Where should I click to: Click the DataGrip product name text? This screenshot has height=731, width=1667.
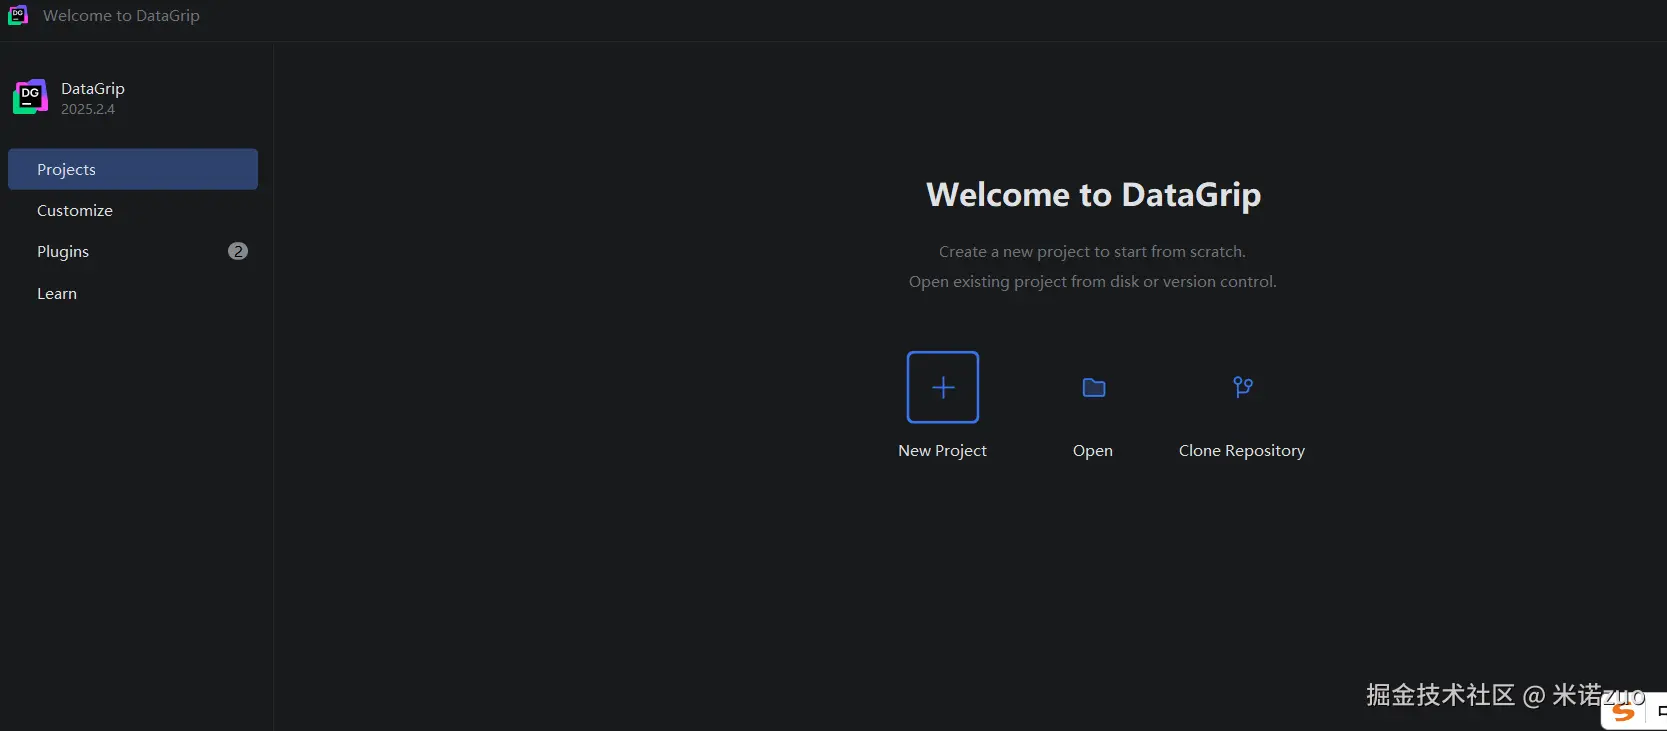[x=93, y=88]
